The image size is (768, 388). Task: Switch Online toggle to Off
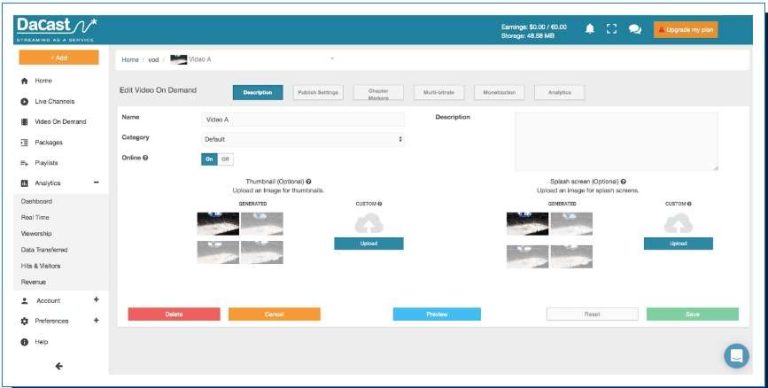point(226,159)
